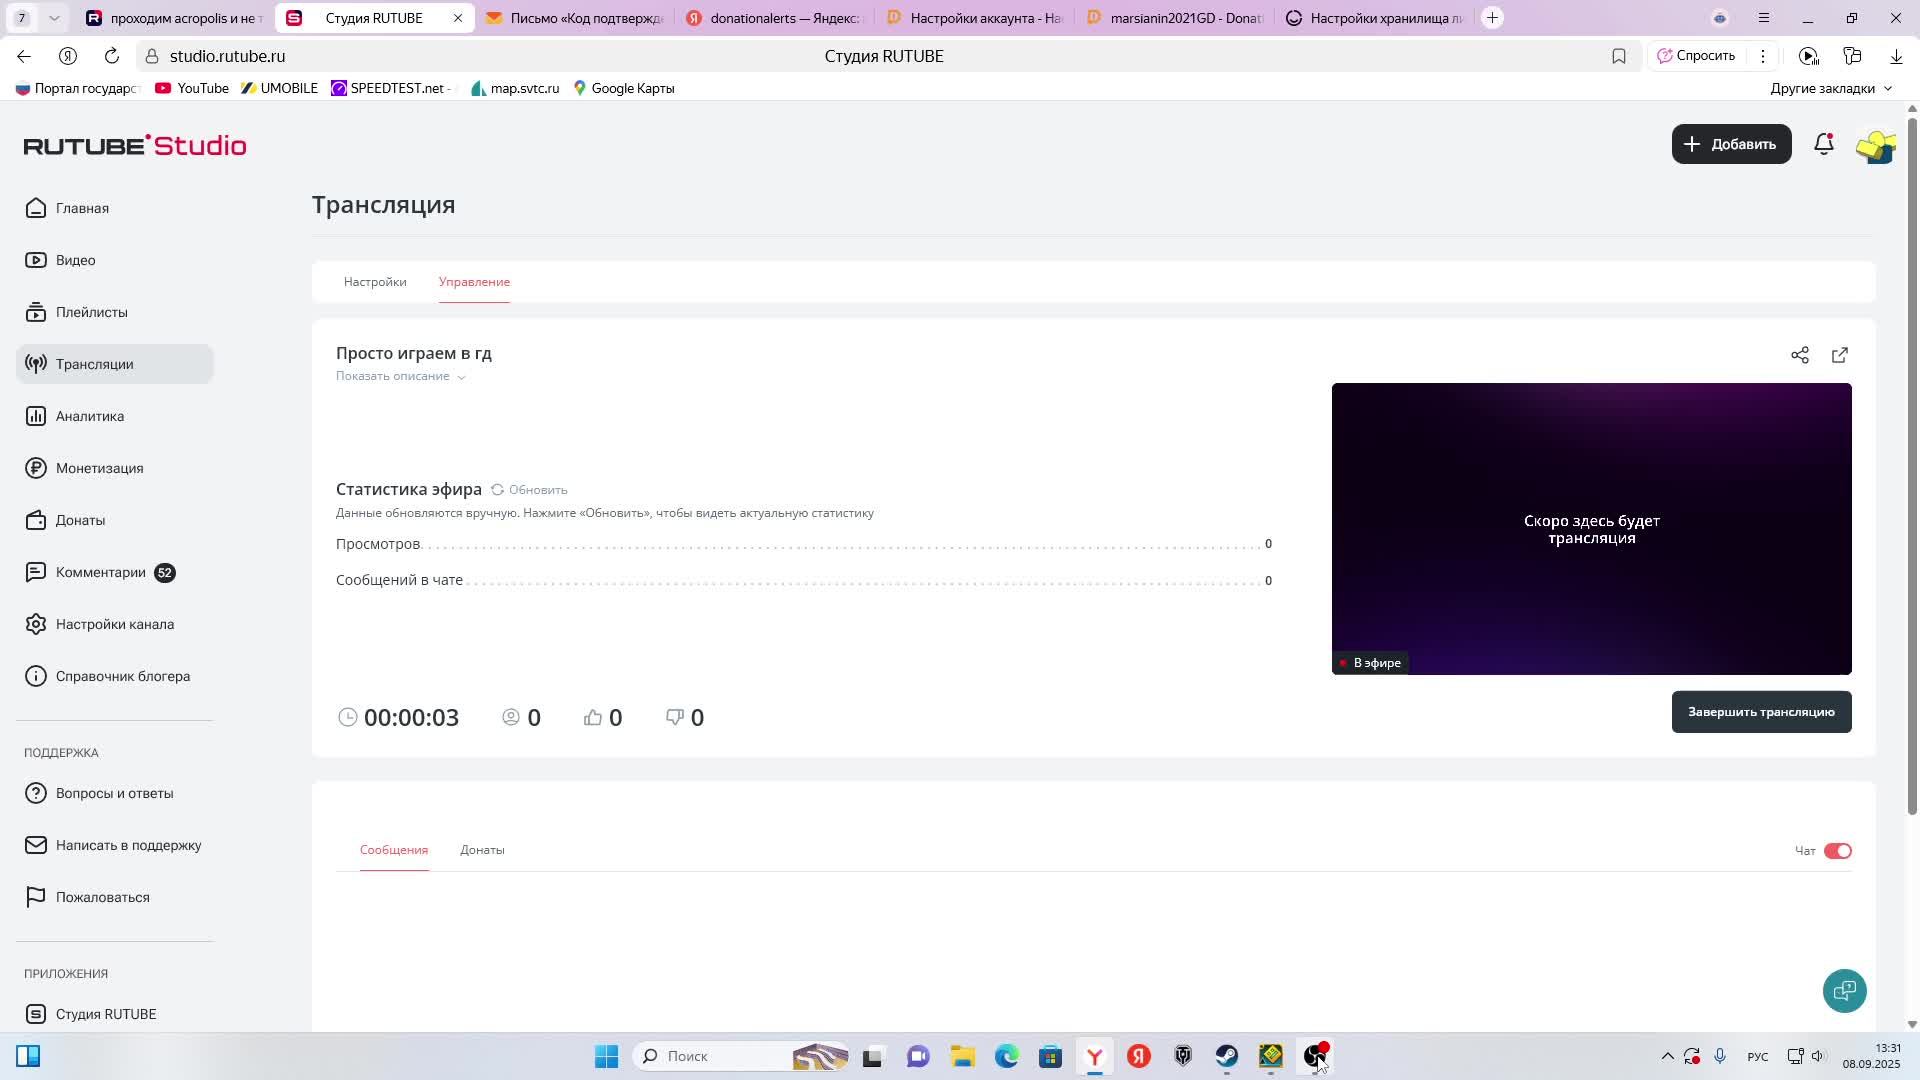This screenshot has height=1080, width=1920.
Task: Open Steam from the taskbar
Action: tap(1226, 1056)
